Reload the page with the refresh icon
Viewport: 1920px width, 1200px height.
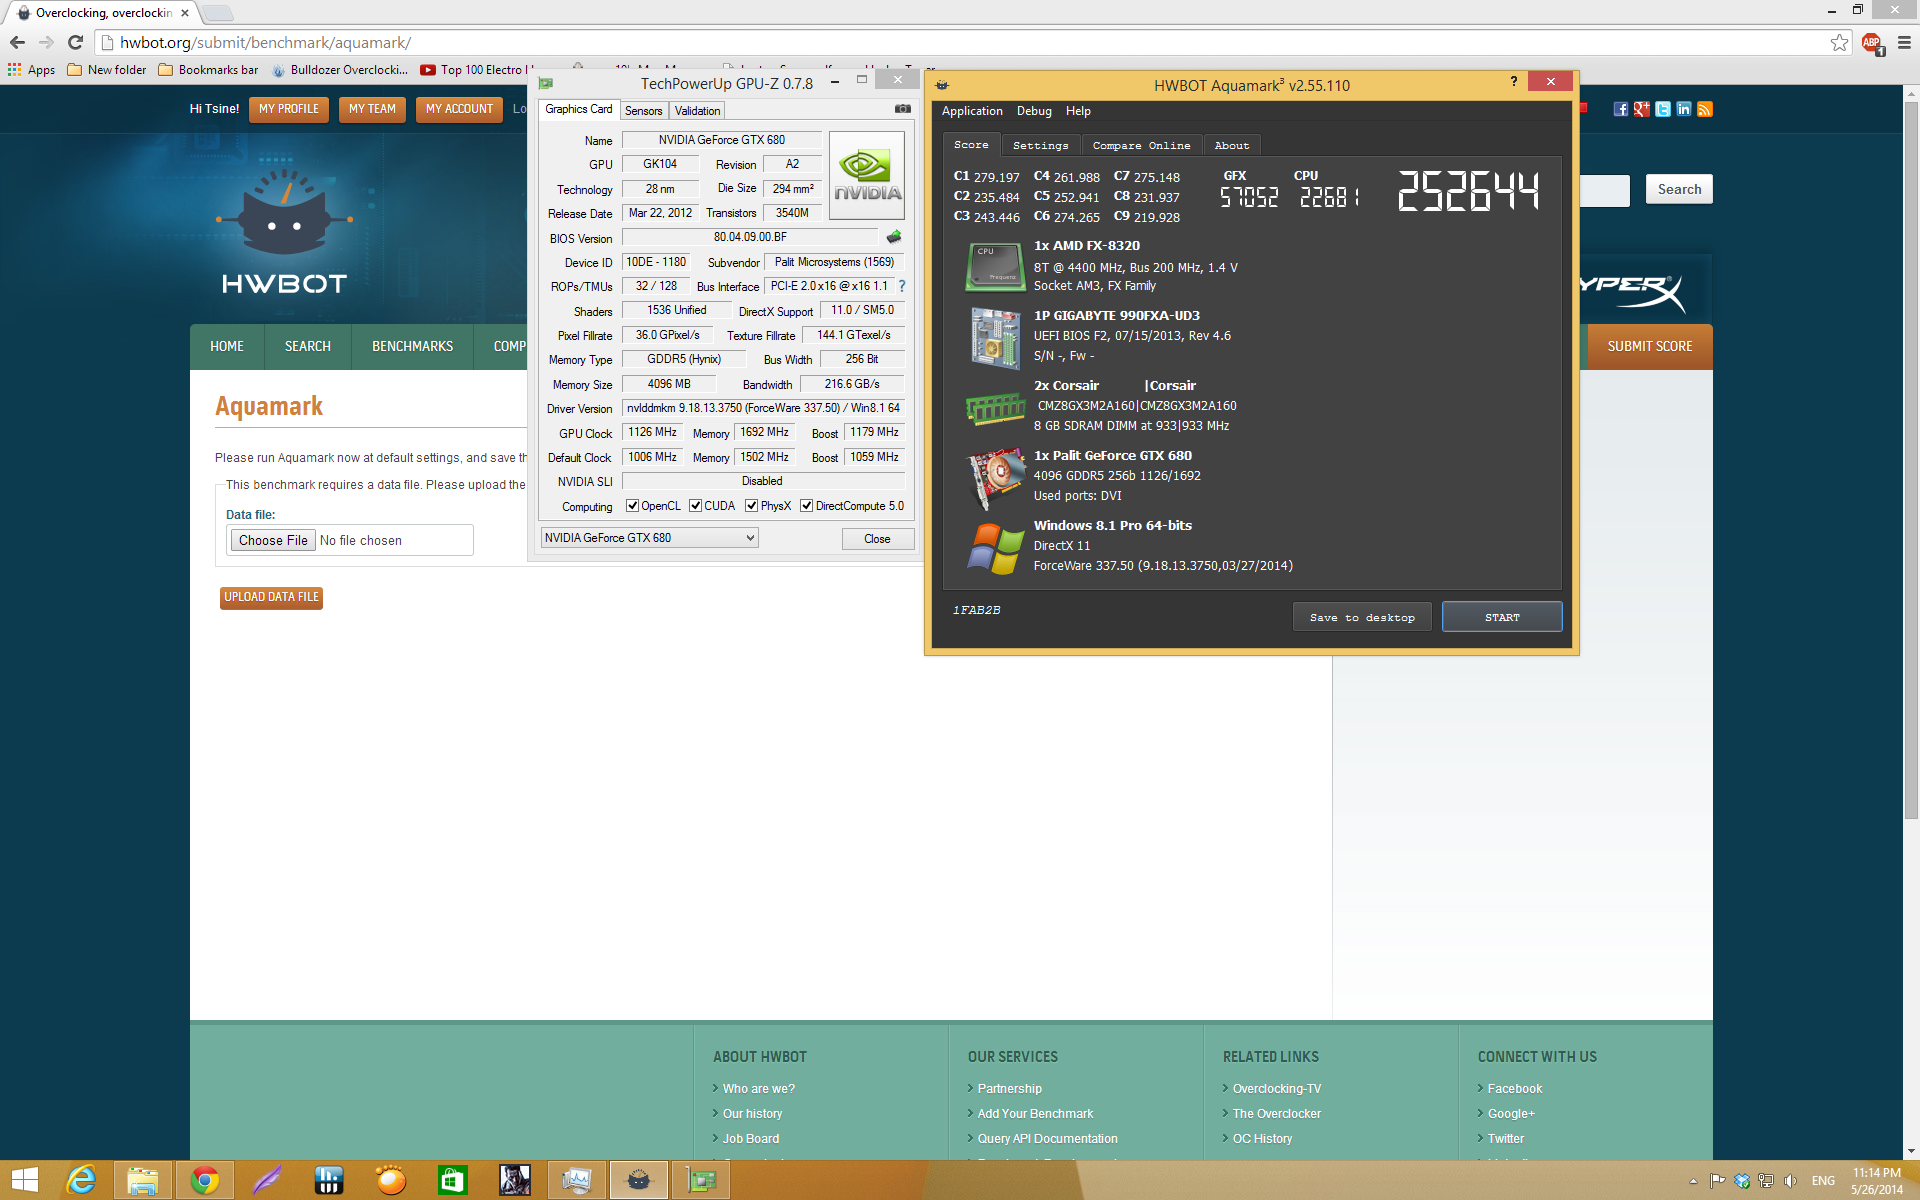click(75, 42)
